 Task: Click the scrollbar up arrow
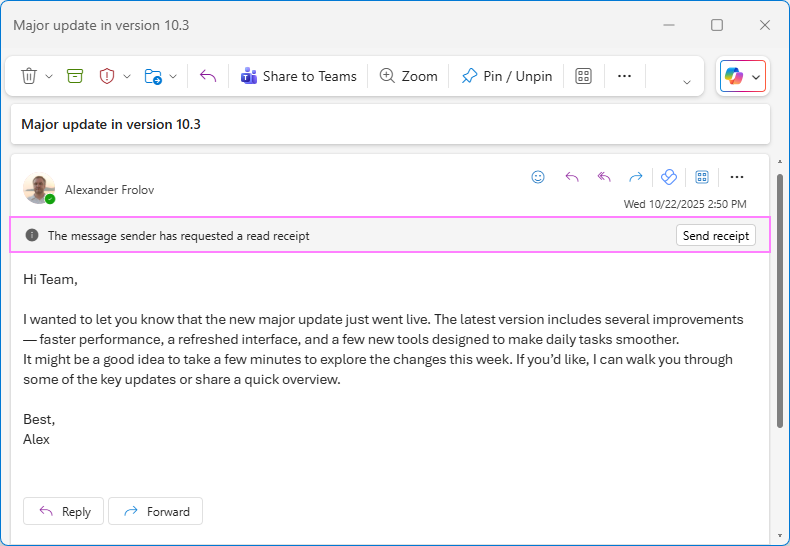click(x=780, y=162)
